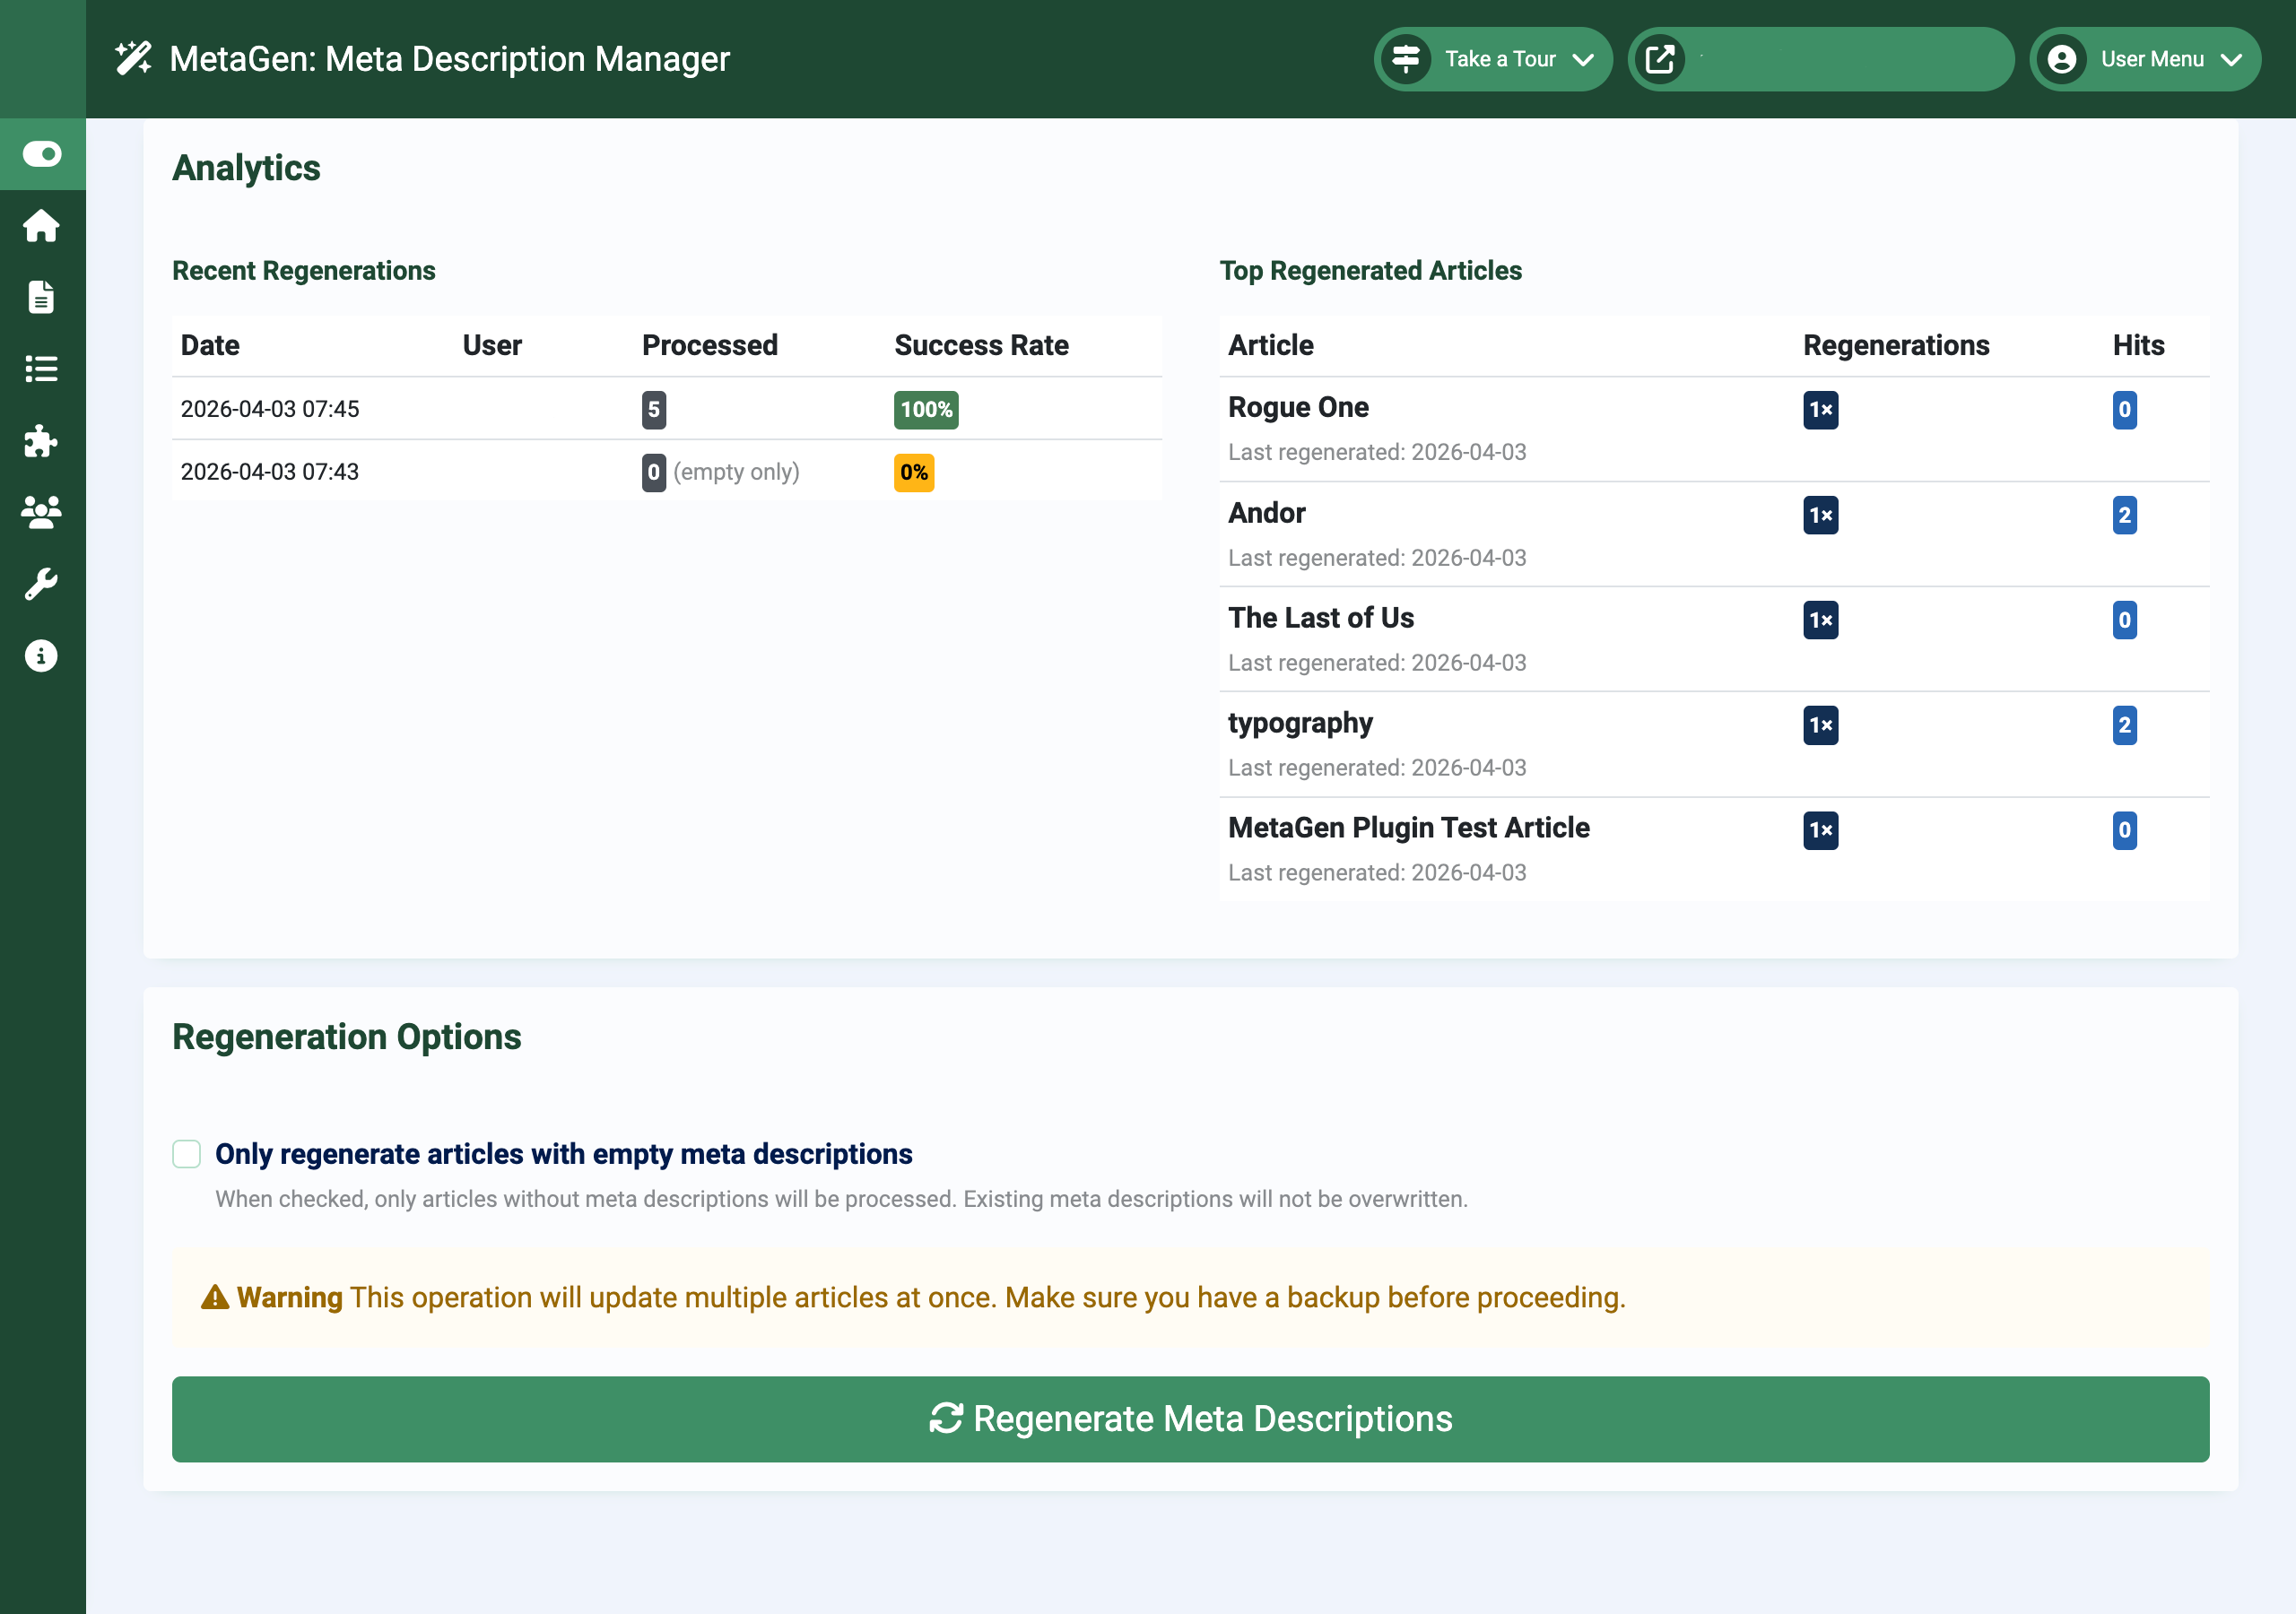The image size is (2296, 1614).
Task: Click the signpost icon on Take a Tour
Action: [x=1407, y=59]
